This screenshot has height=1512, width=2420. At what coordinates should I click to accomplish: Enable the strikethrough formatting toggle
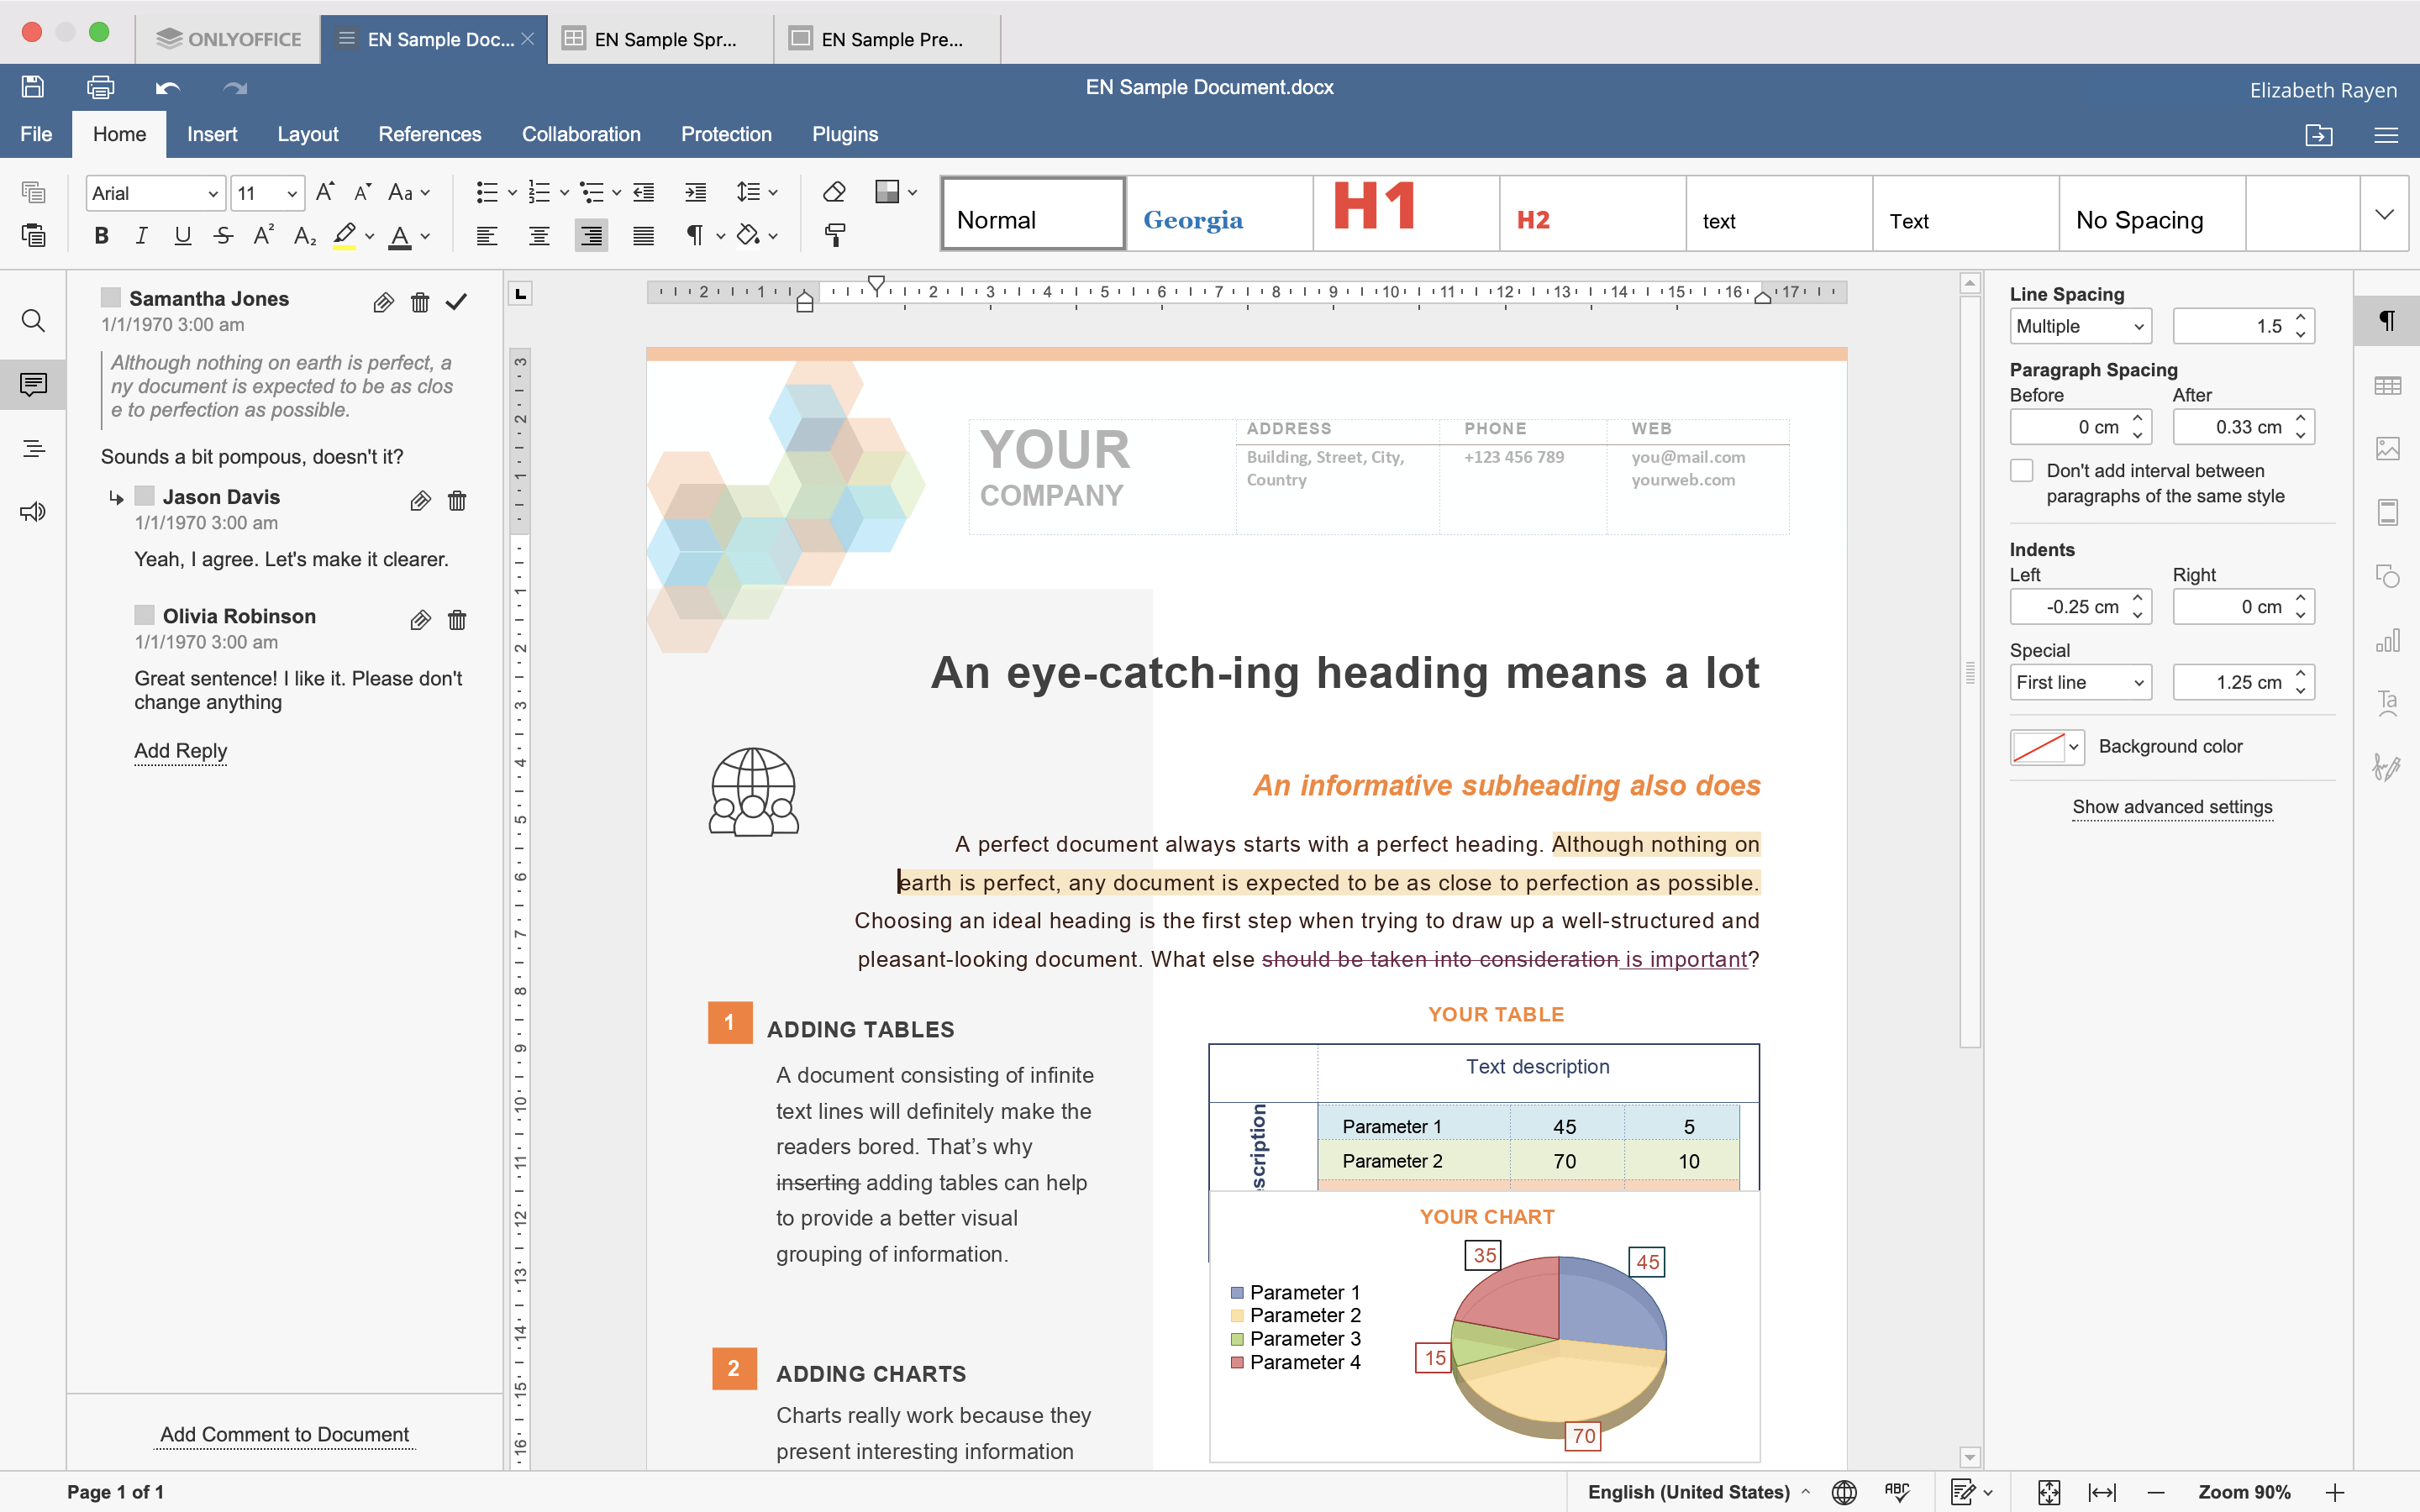coord(224,234)
